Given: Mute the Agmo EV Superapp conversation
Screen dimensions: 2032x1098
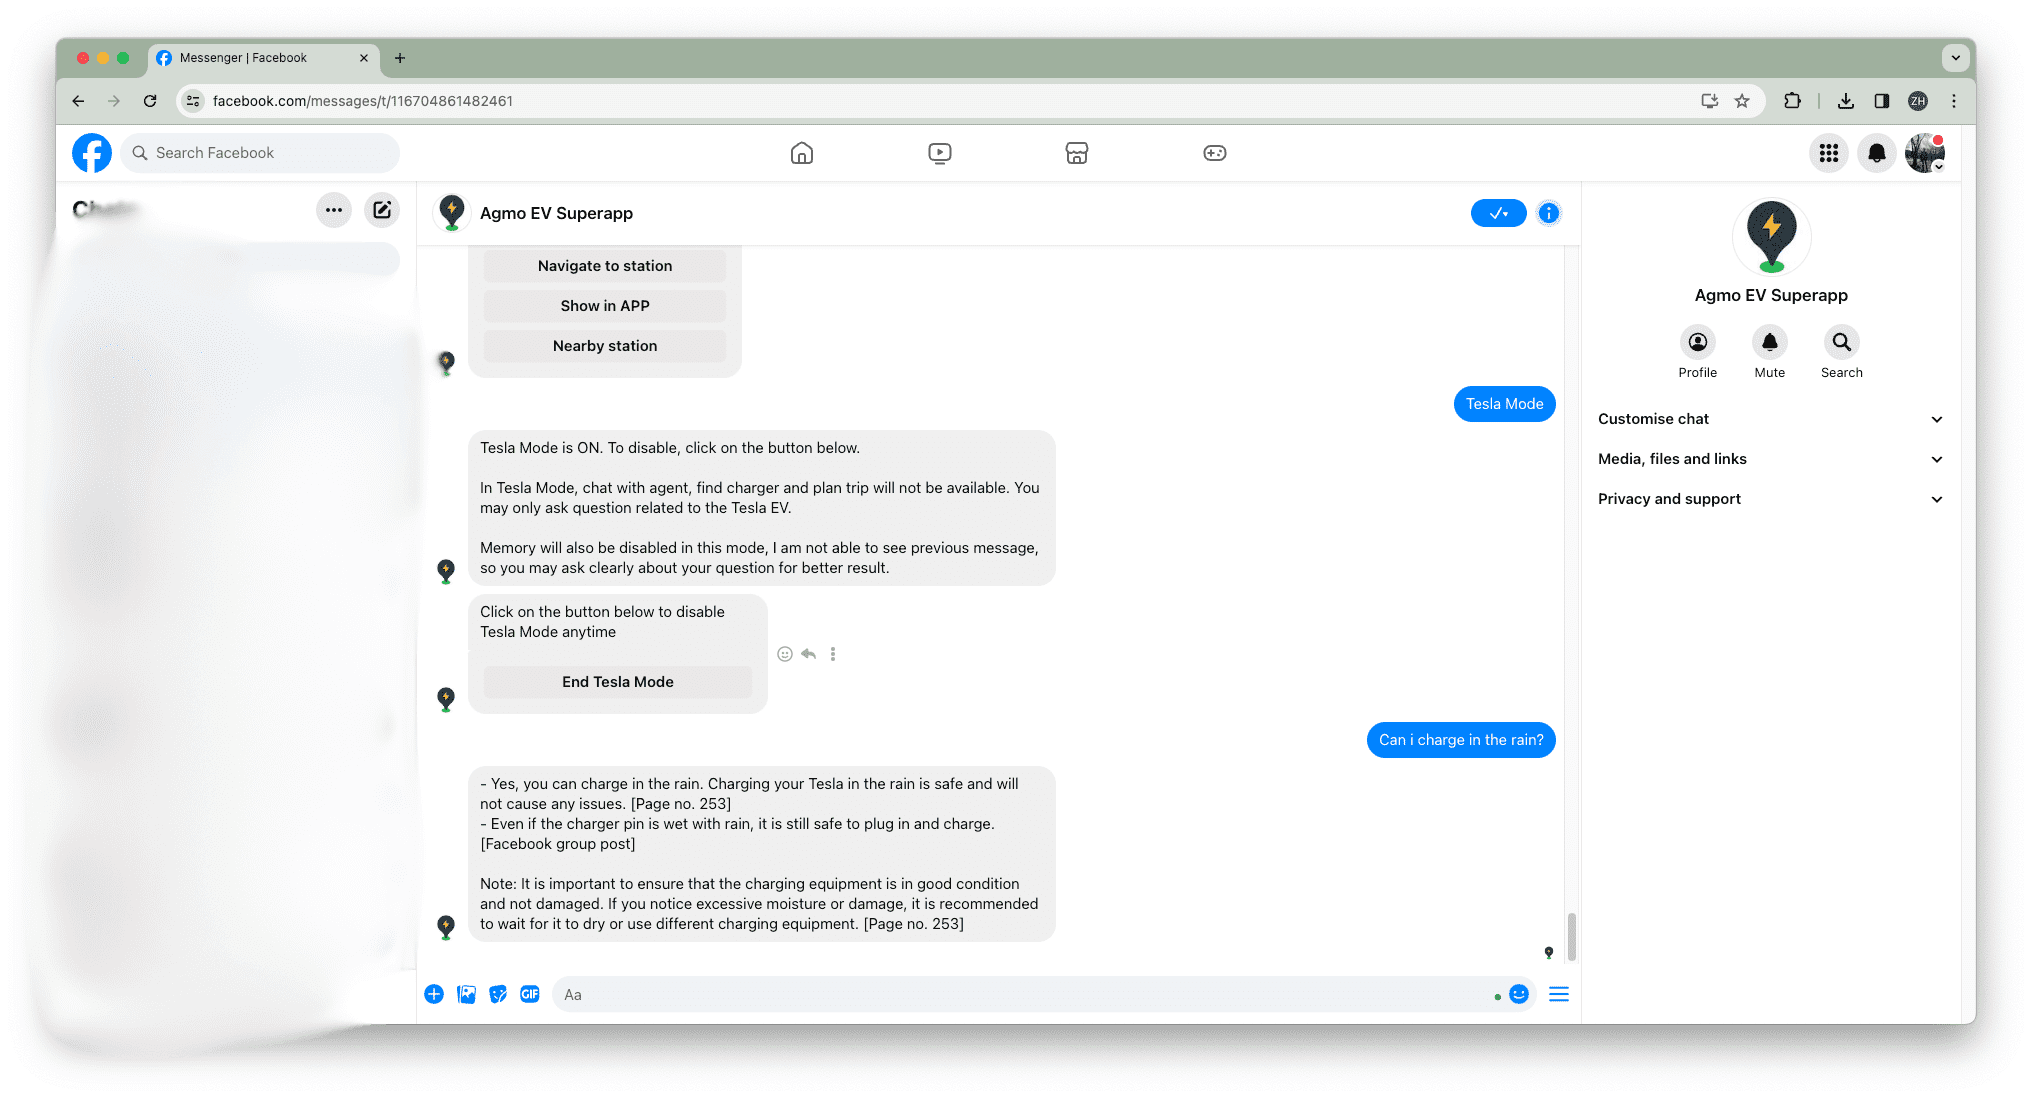Looking at the screenshot, I should (x=1770, y=343).
